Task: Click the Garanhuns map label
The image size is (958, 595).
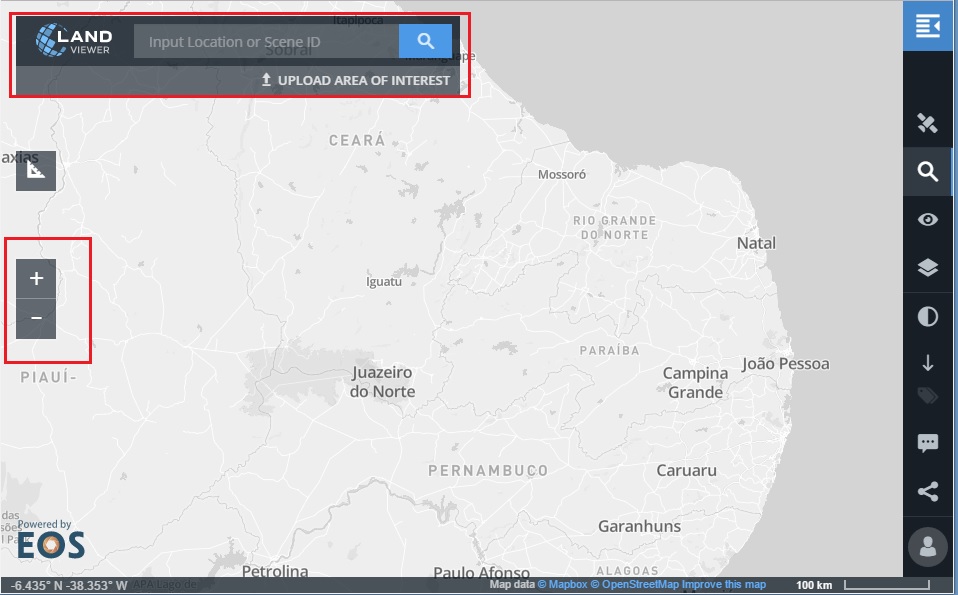Action: coord(640,526)
